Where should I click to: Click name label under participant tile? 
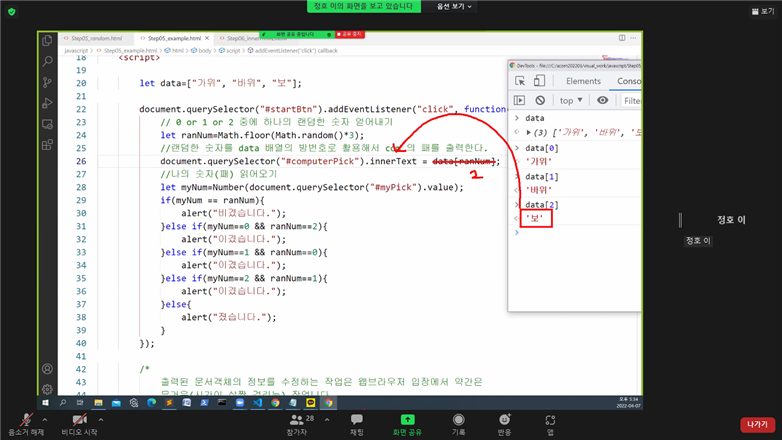[x=698, y=241]
